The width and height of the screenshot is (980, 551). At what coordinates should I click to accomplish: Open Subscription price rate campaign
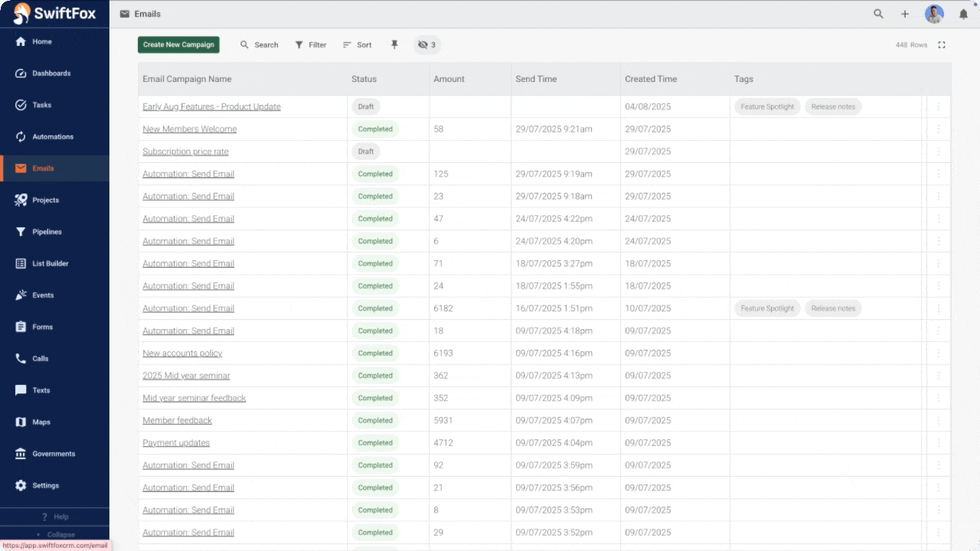185,152
